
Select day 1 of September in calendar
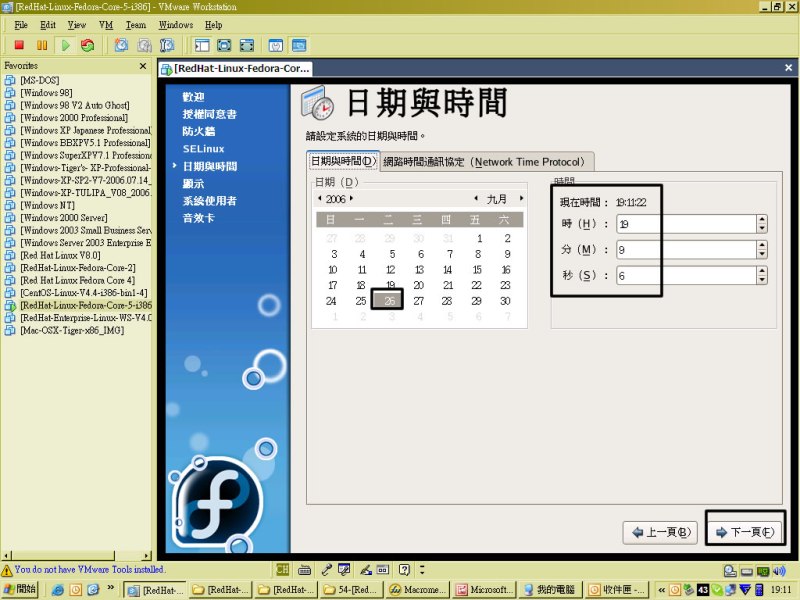click(x=480, y=238)
